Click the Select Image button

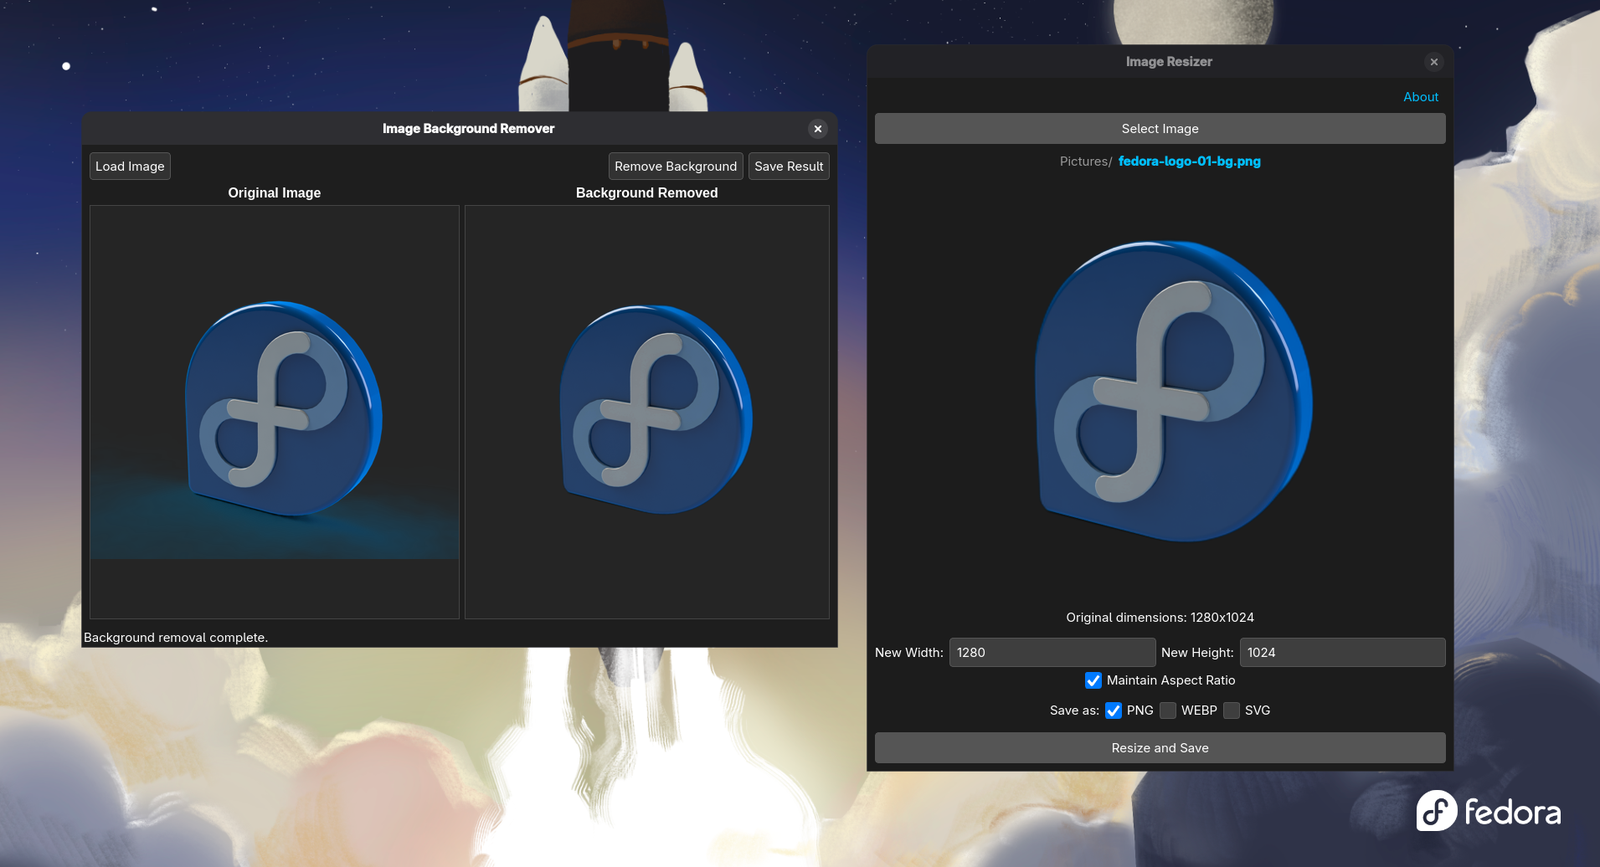tap(1160, 128)
